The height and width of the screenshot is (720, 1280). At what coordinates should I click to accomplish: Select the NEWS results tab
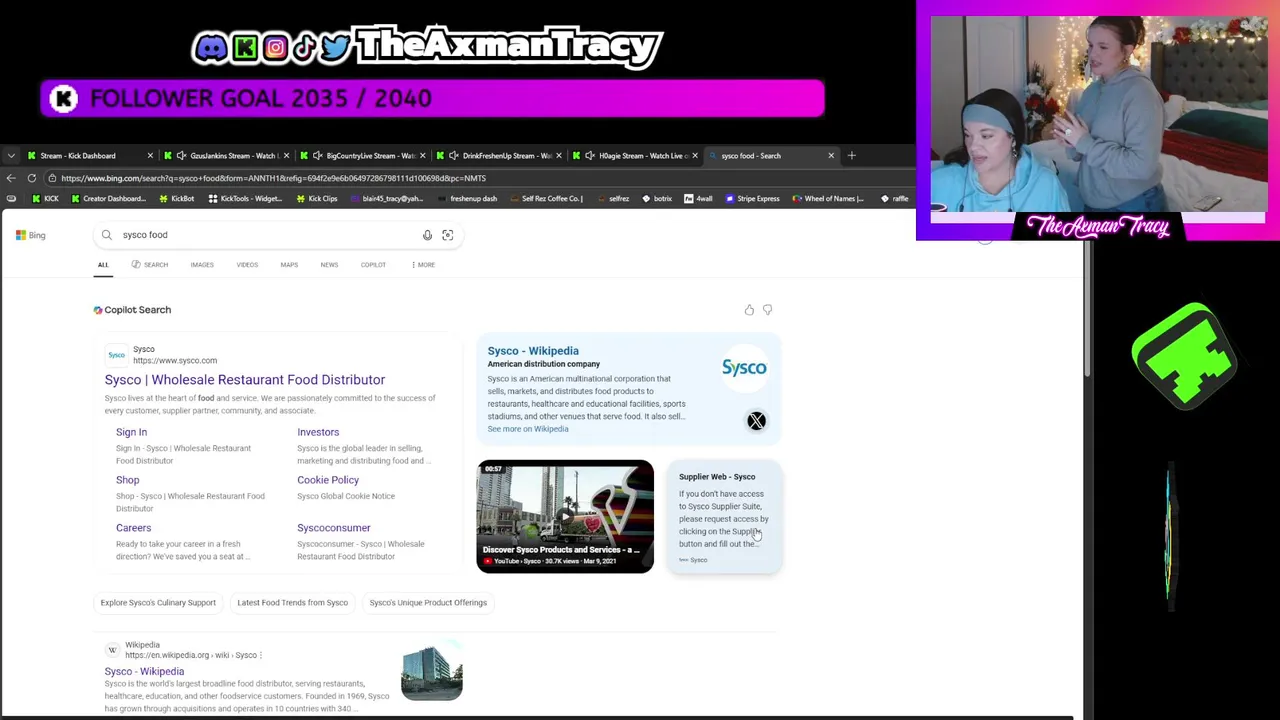(x=329, y=265)
